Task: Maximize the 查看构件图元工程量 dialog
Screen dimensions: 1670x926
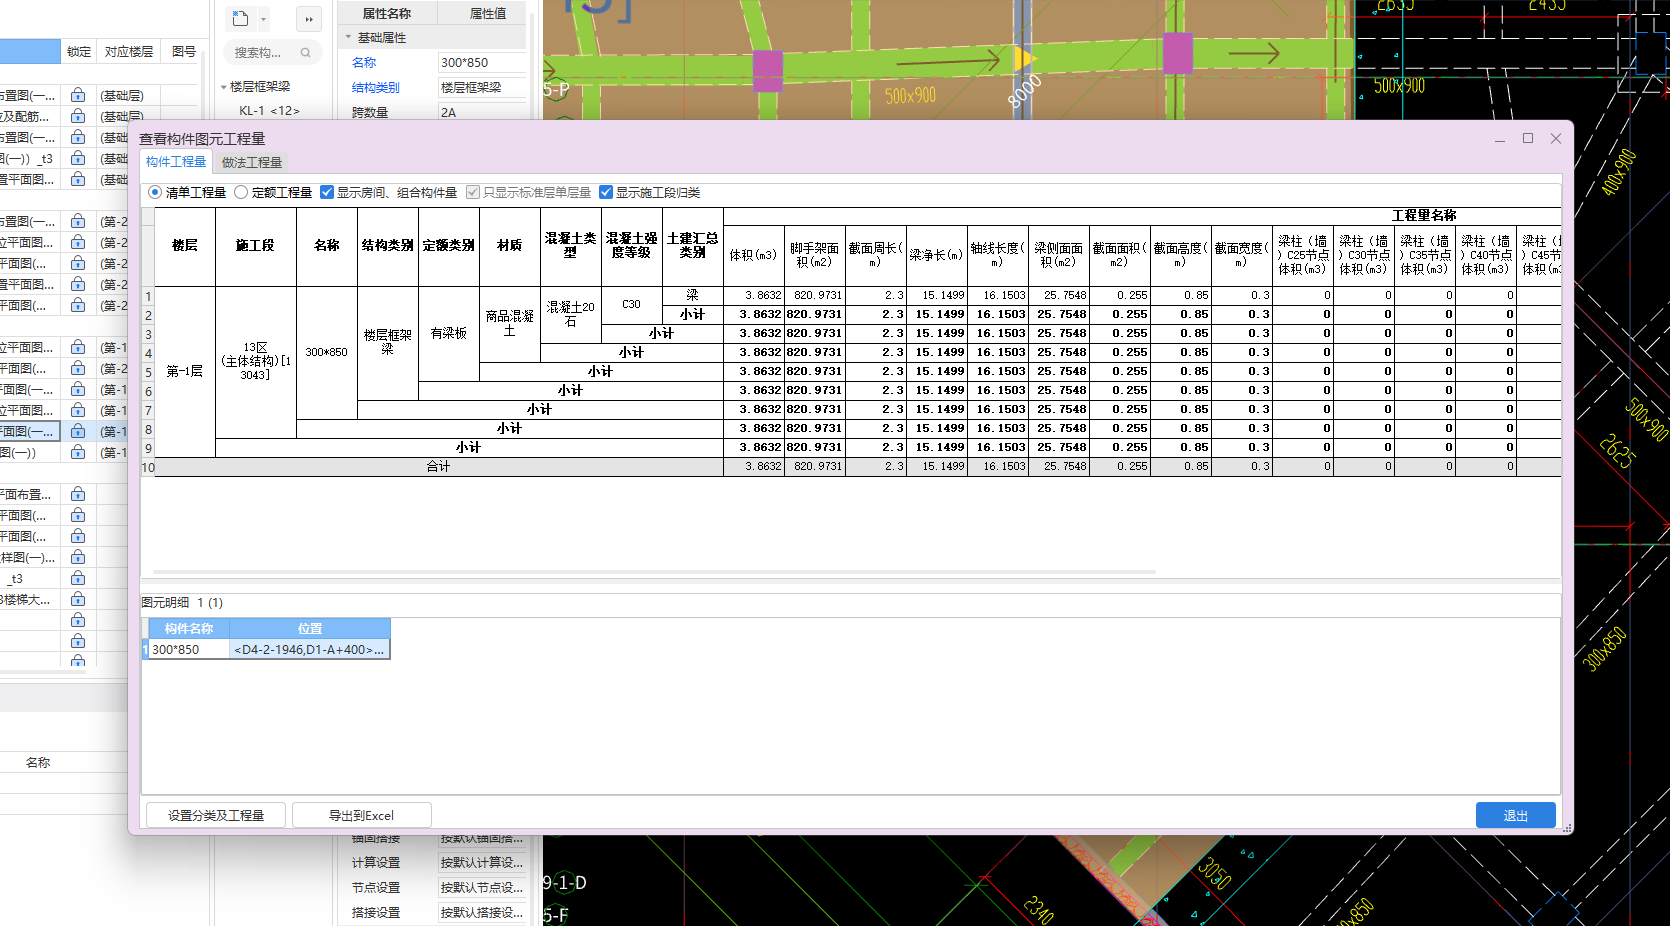Action: click(1528, 138)
